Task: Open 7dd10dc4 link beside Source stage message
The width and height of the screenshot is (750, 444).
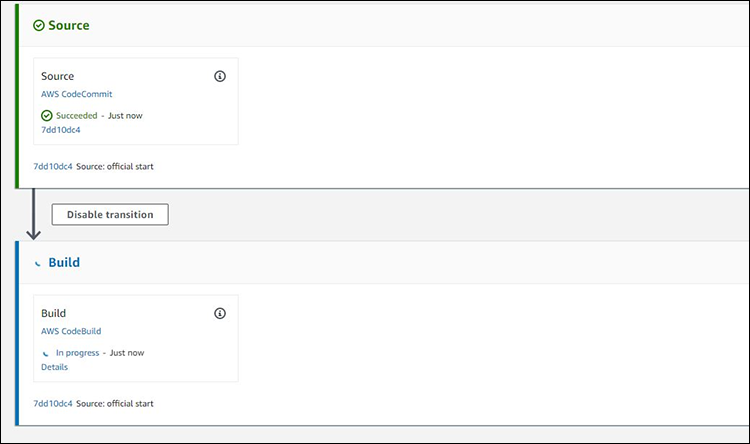Action: point(53,166)
